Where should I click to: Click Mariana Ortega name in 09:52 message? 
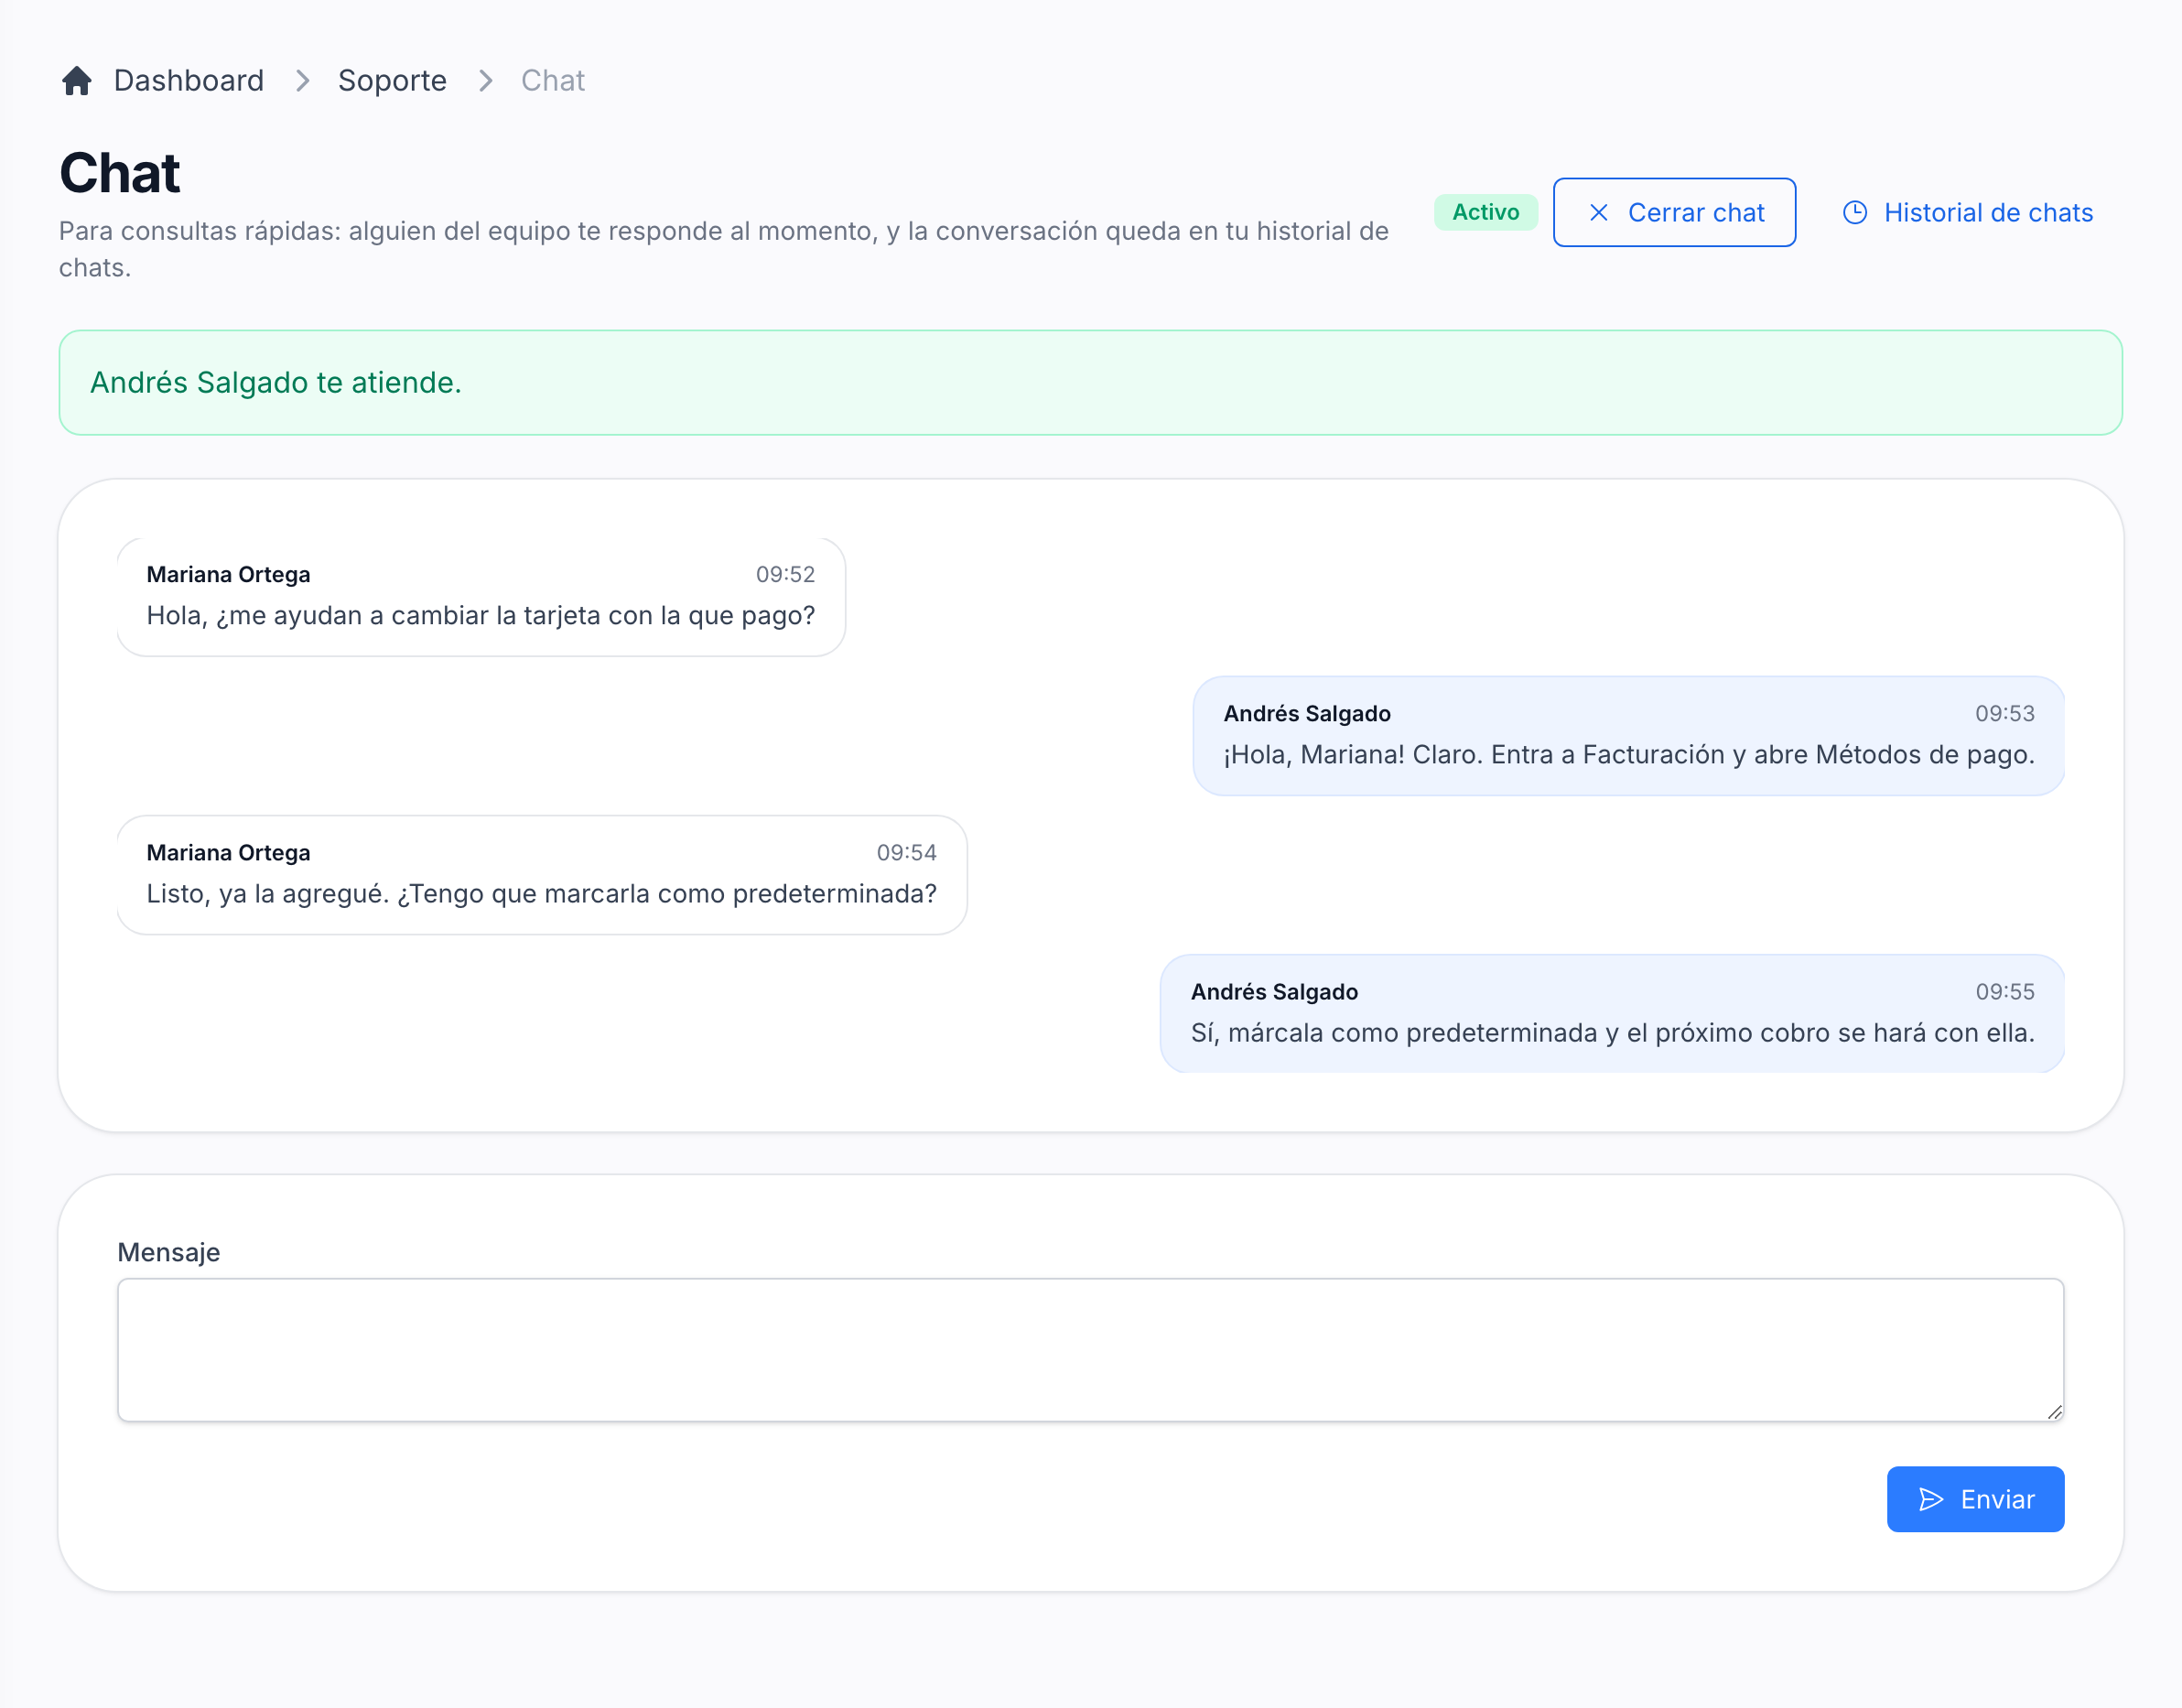click(228, 574)
